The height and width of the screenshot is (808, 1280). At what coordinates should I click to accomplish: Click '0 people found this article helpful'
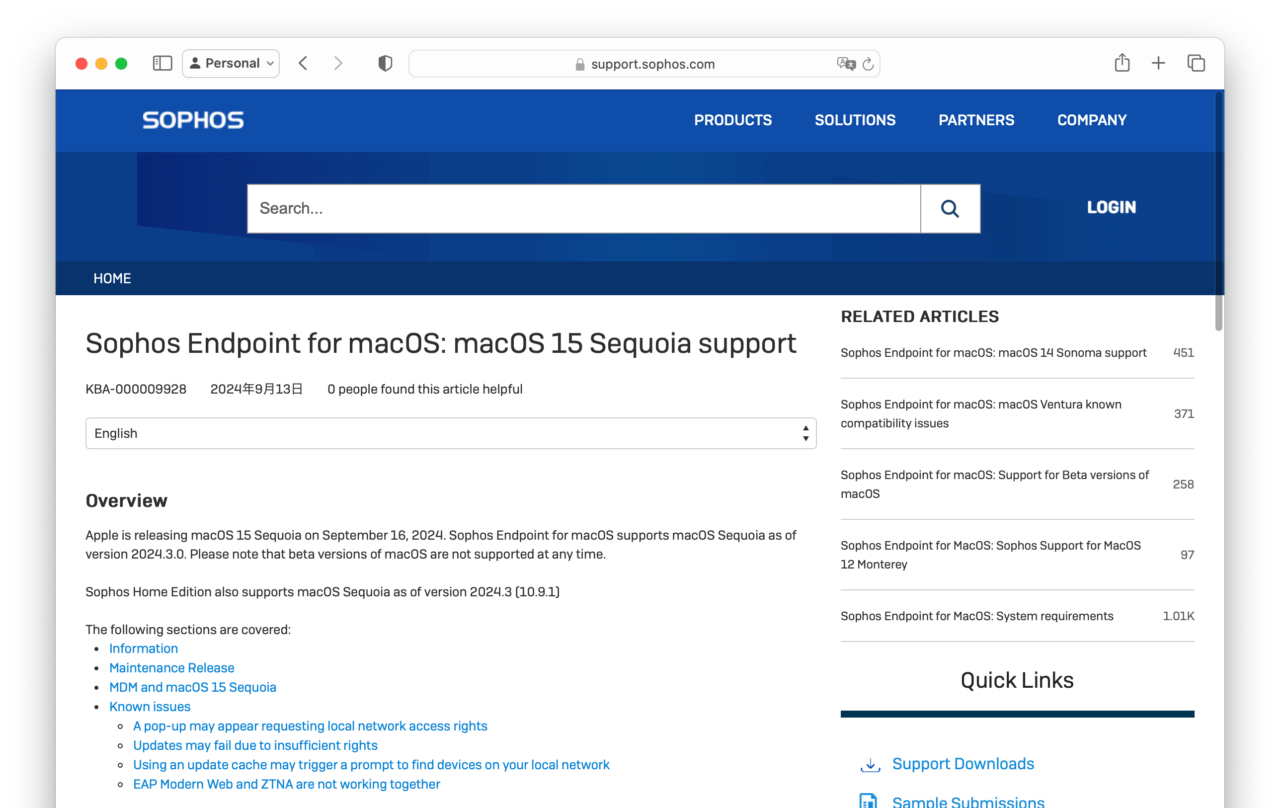(x=425, y=389)
